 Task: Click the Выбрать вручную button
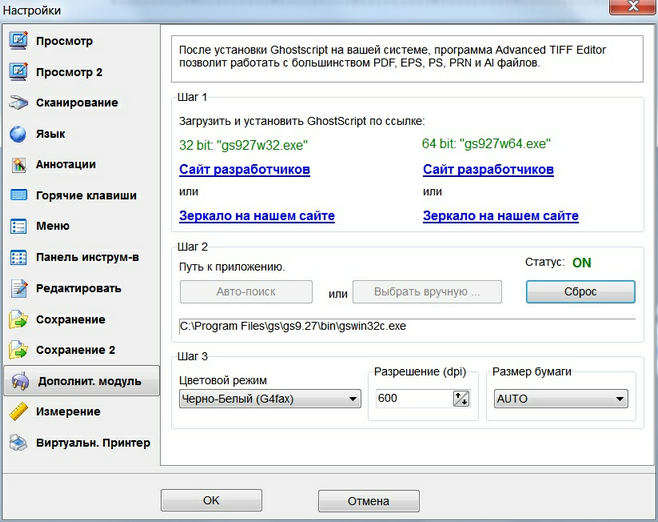click(x=427, y=292)
